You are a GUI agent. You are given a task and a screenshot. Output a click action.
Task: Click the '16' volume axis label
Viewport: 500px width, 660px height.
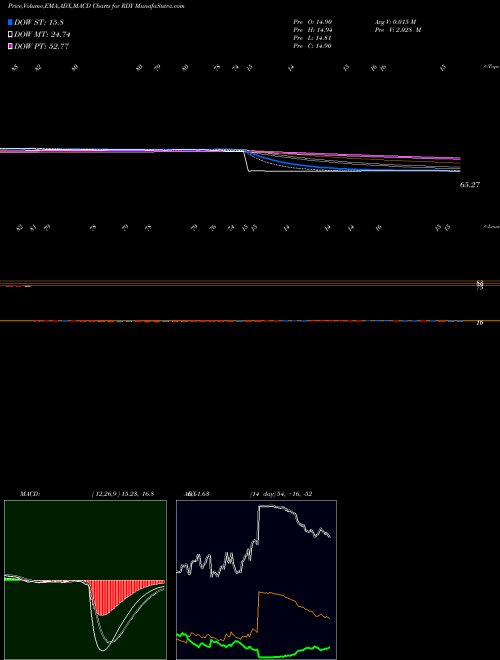(x=480, y=323)
